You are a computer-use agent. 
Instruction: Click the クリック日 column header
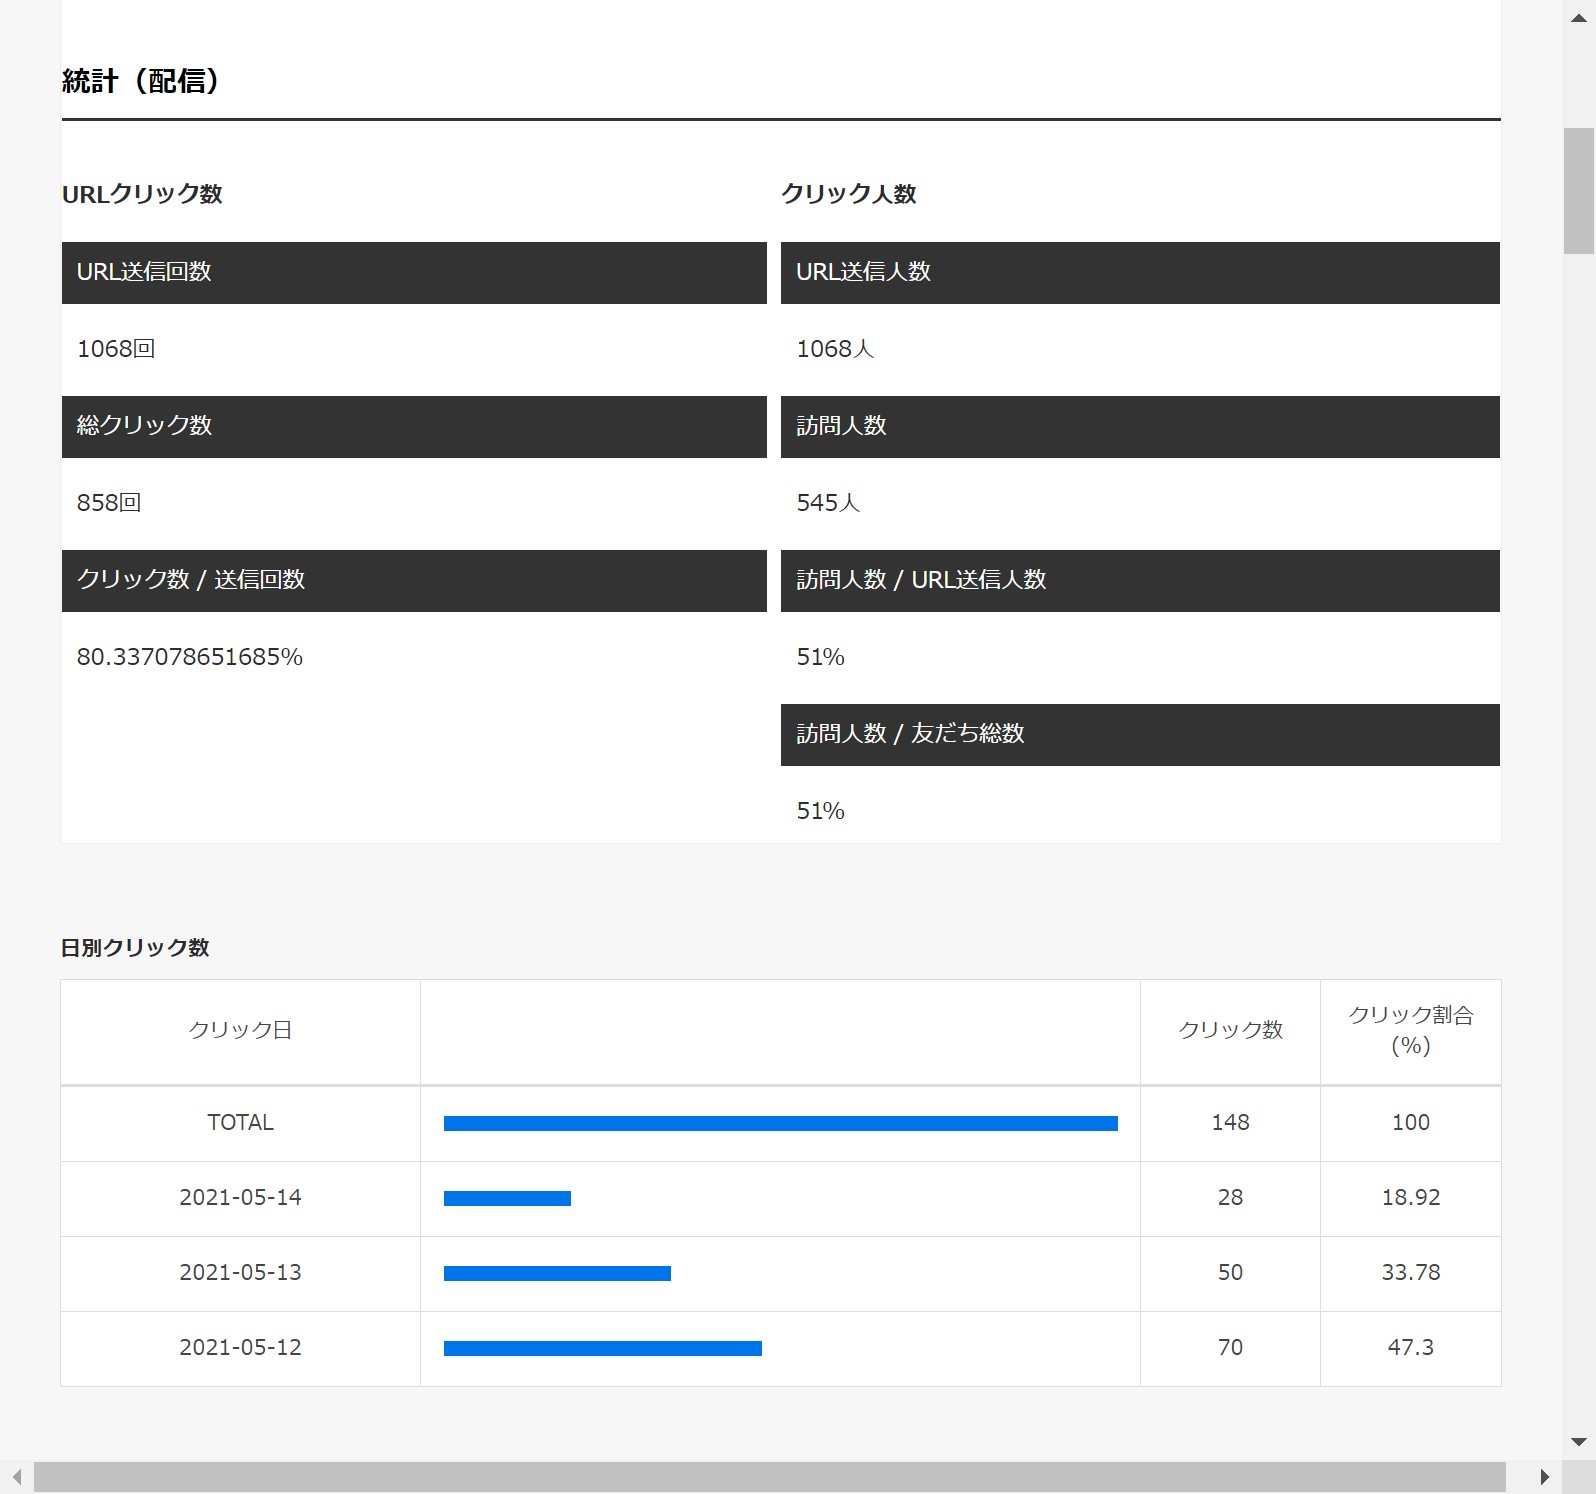(x=240, y=1031)
